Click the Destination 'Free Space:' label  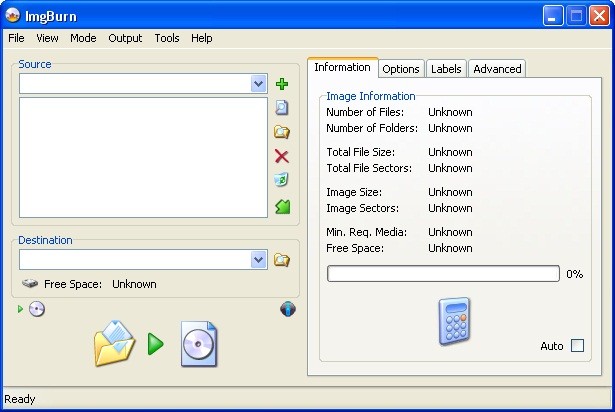(x=73, y=284)
